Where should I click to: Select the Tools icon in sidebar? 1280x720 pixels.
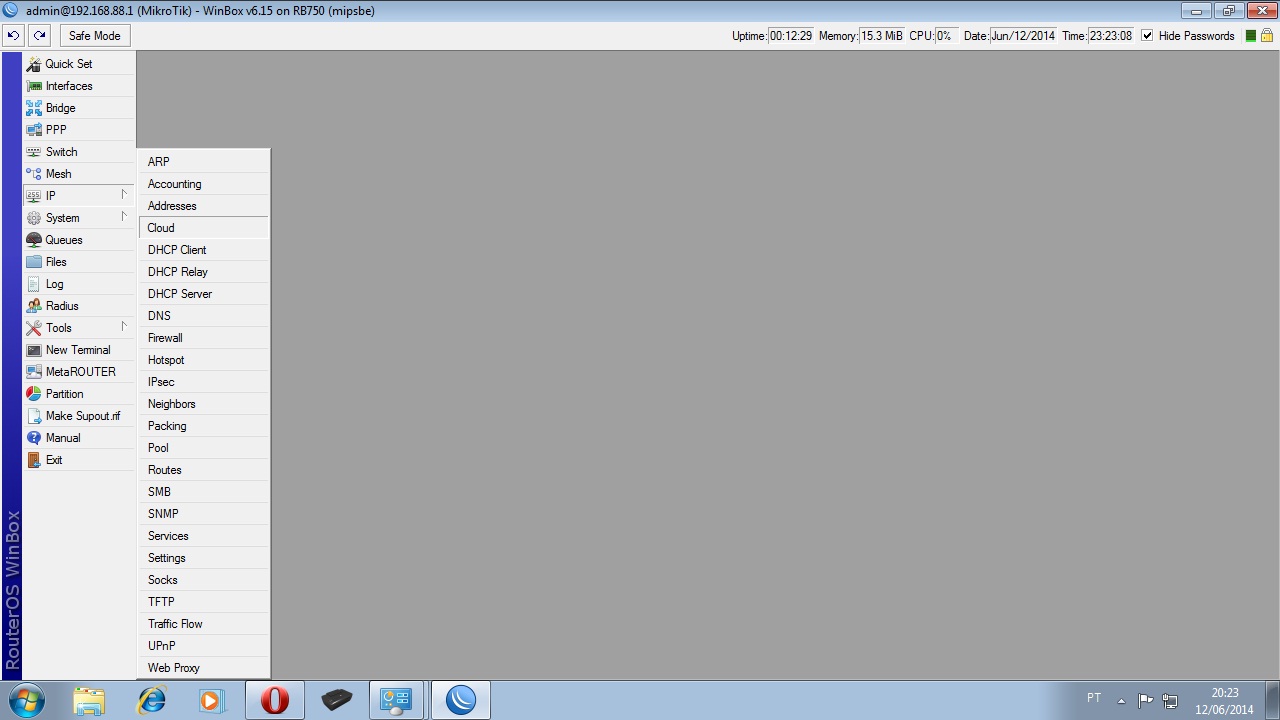pyautogui.click(x=34, y=328)
